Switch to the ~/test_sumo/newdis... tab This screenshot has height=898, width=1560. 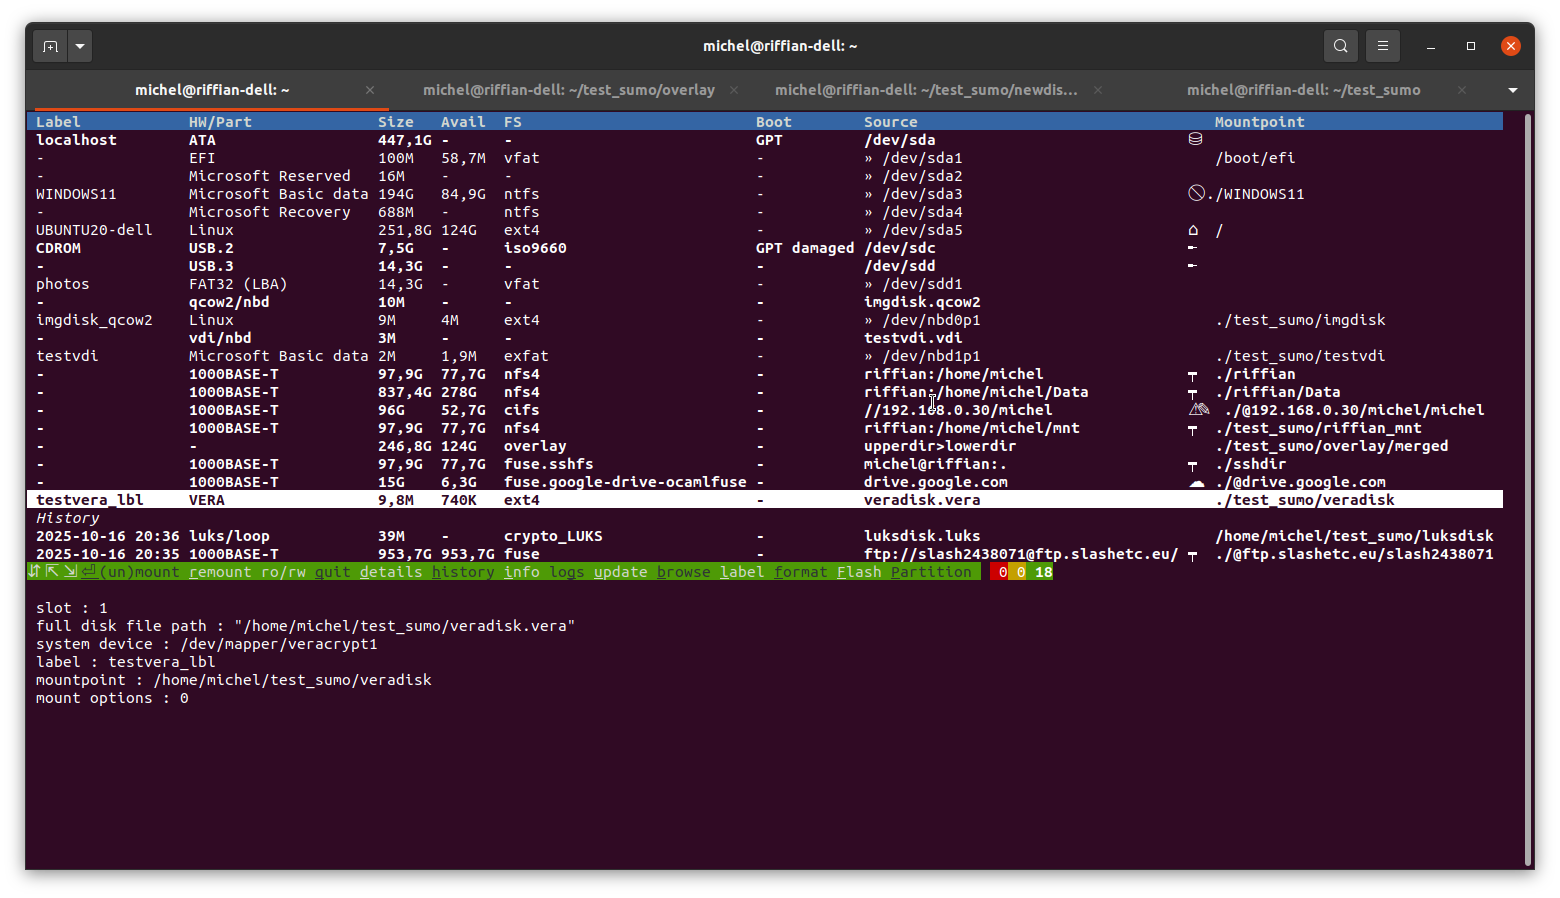click(926, 90)
